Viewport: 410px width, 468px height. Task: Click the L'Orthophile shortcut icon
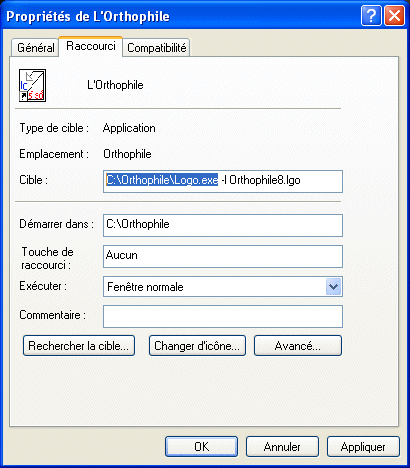[x=32, y=85]
